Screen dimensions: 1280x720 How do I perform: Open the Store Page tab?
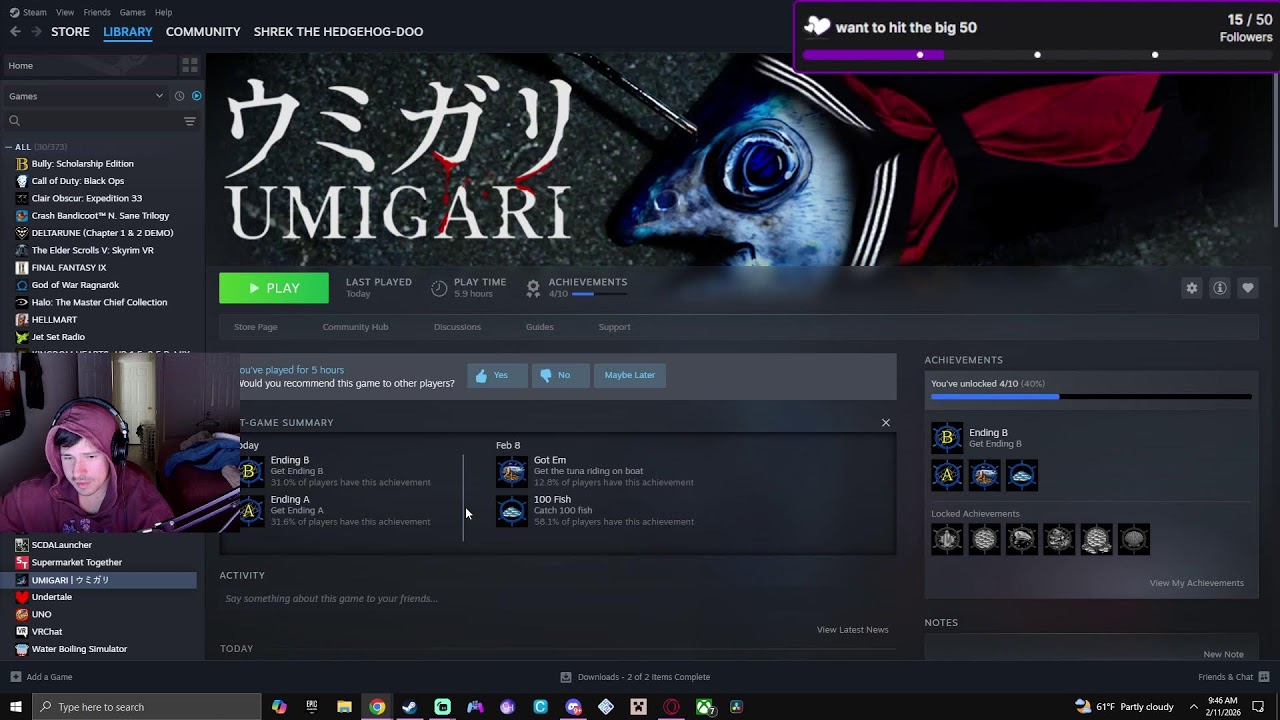click(x=256, y=327)
